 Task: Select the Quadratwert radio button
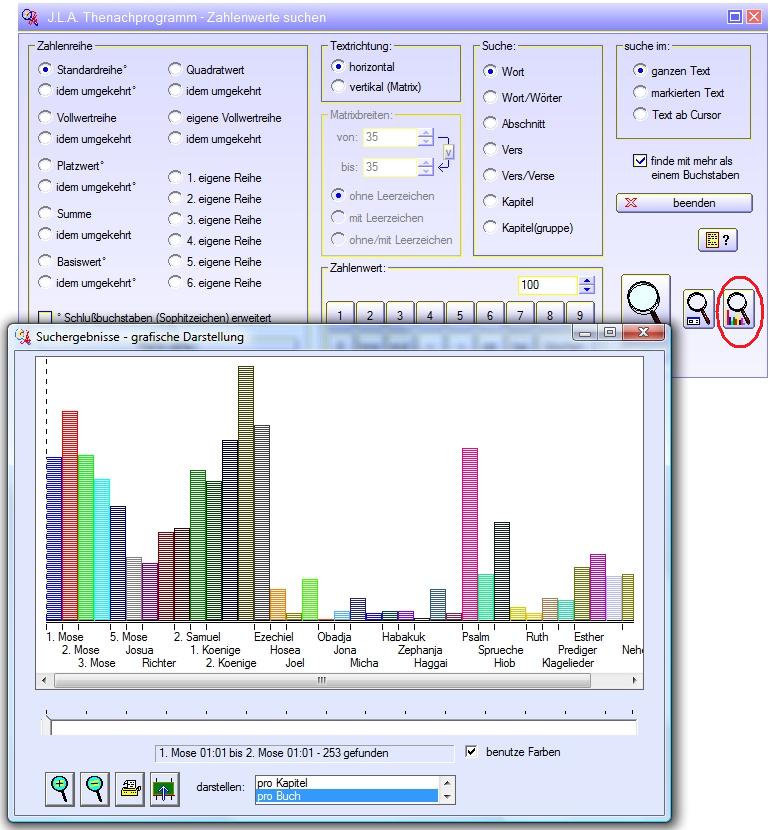175,70
